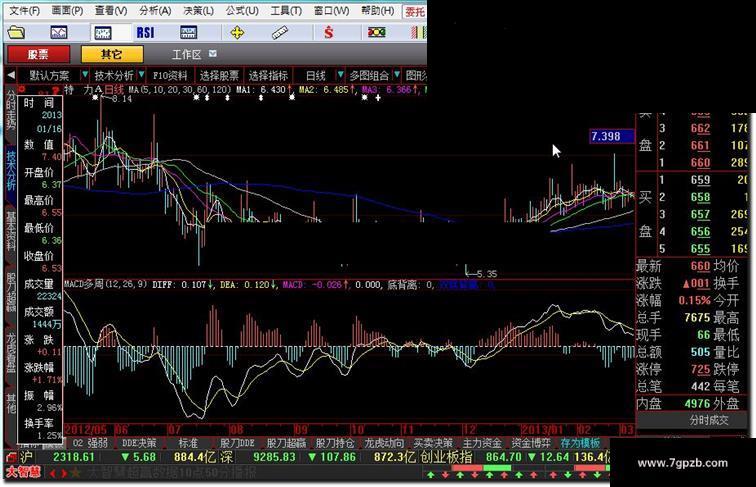Open the 工具(T) menu
This screenshot has width=756, height=487.
point(286,10)
